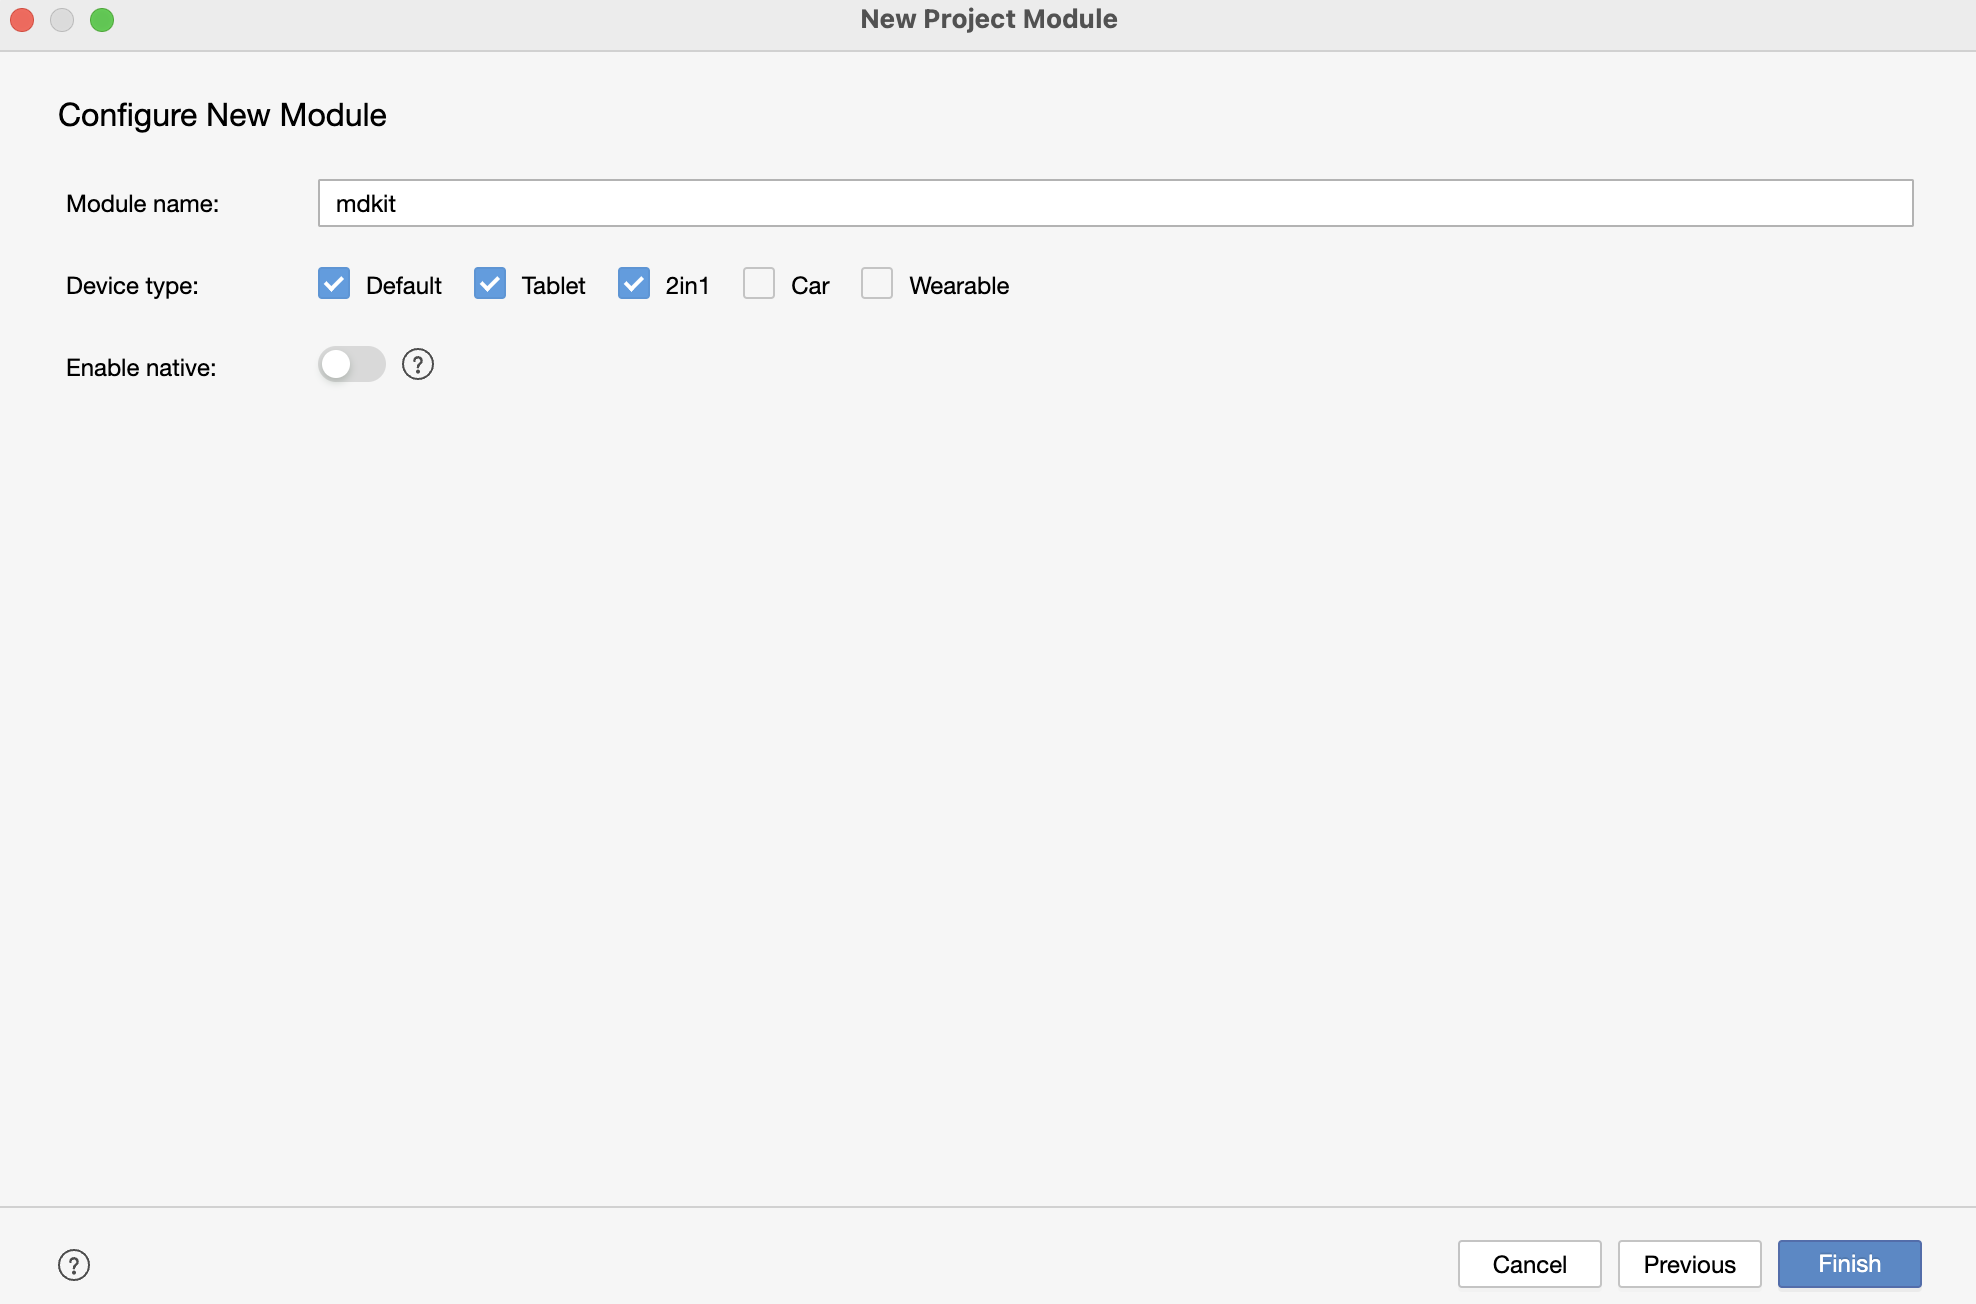Click the Default label text
Screen dimensions: 1976x1304
coord(403,286)
